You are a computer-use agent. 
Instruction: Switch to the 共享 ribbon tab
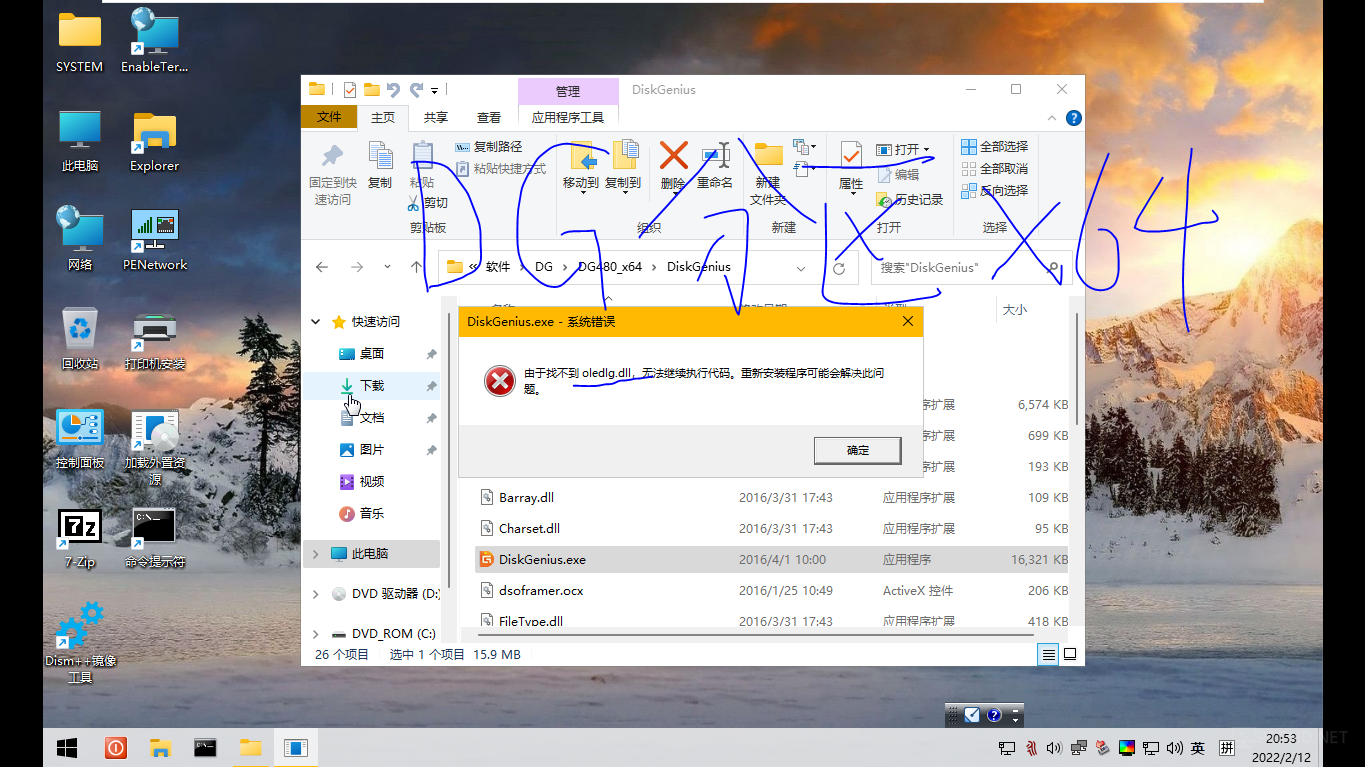[436, 117]
